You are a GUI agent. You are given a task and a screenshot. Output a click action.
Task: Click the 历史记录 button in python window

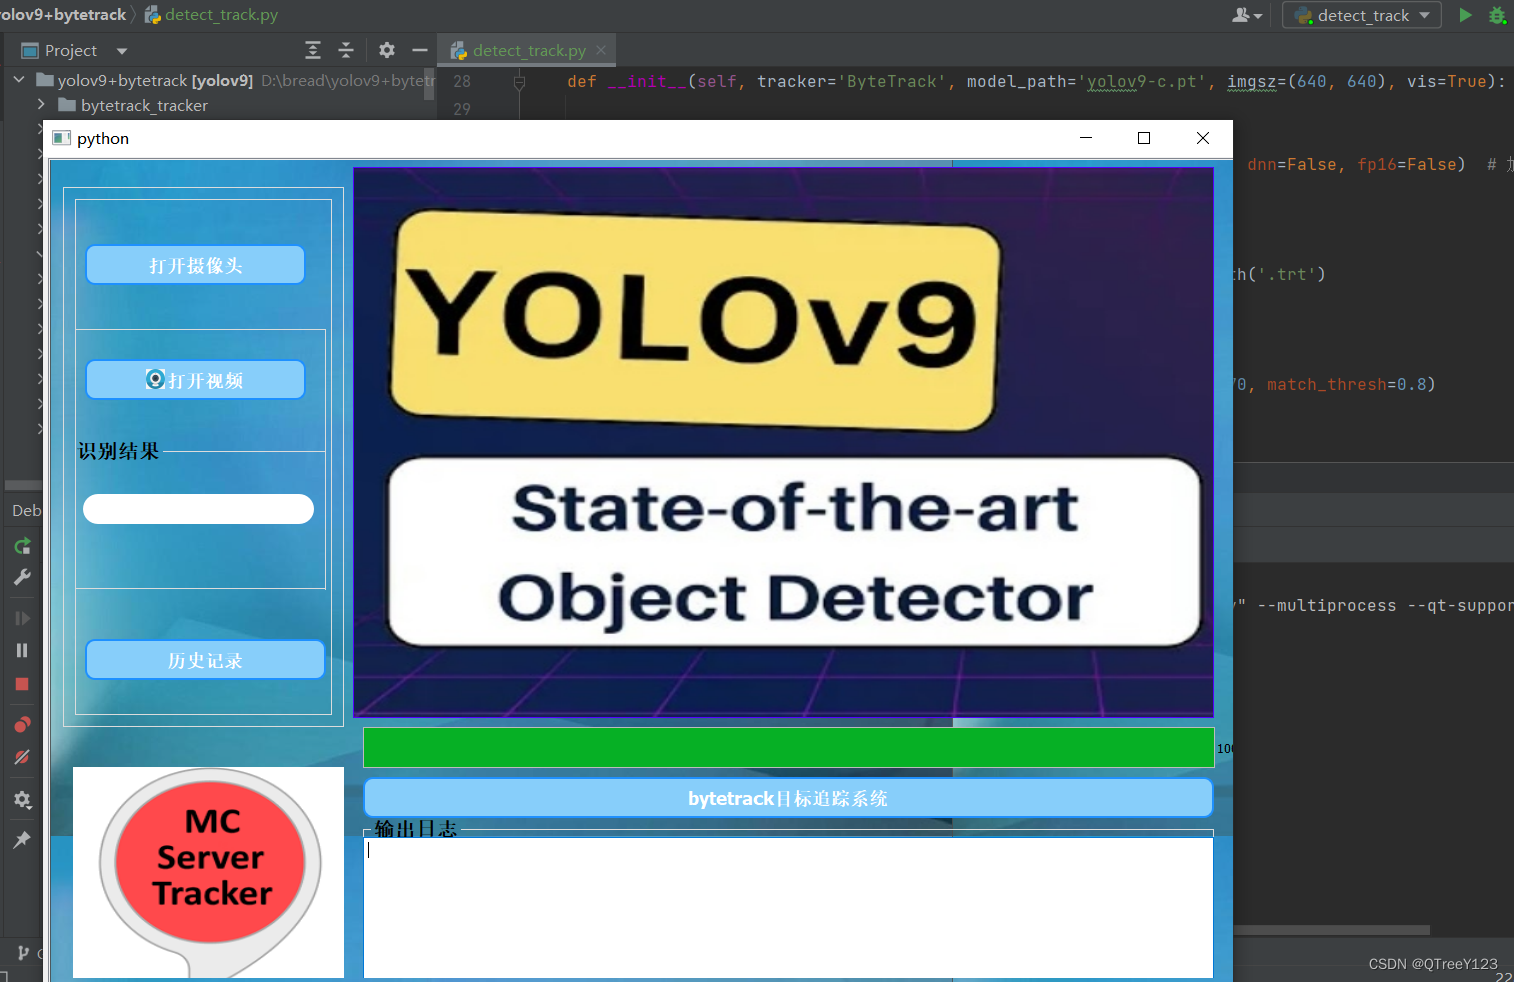tap(205, 660)
